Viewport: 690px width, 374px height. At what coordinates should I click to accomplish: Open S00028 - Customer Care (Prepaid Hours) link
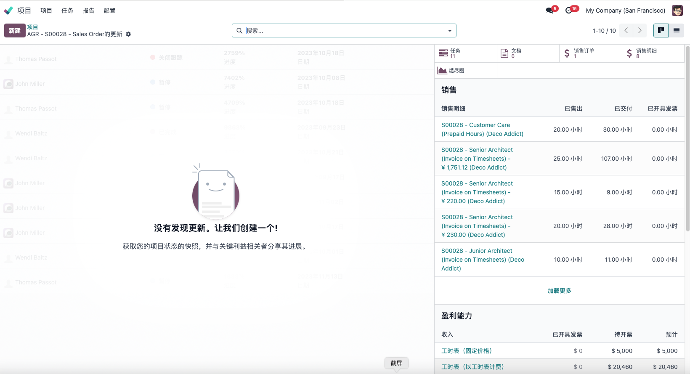point(482,129)
